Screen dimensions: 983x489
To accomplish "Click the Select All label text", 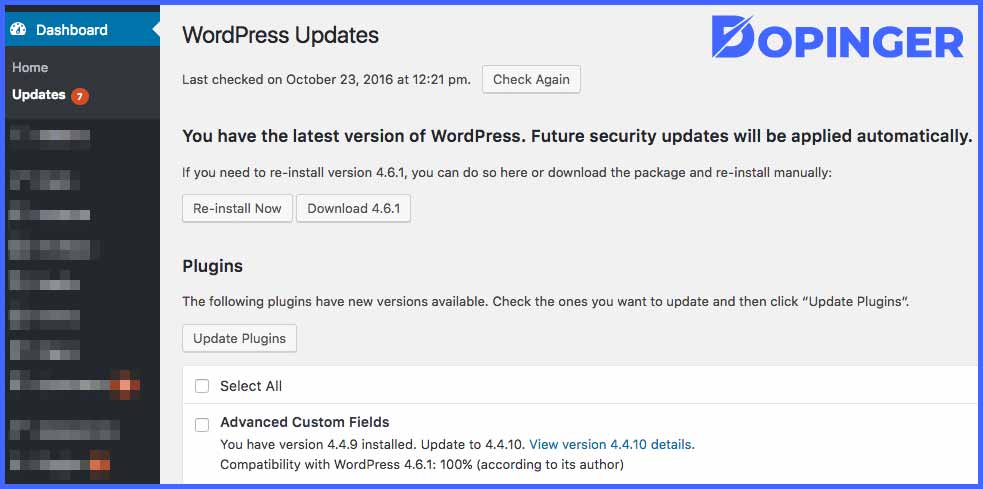I will point(251,386).
